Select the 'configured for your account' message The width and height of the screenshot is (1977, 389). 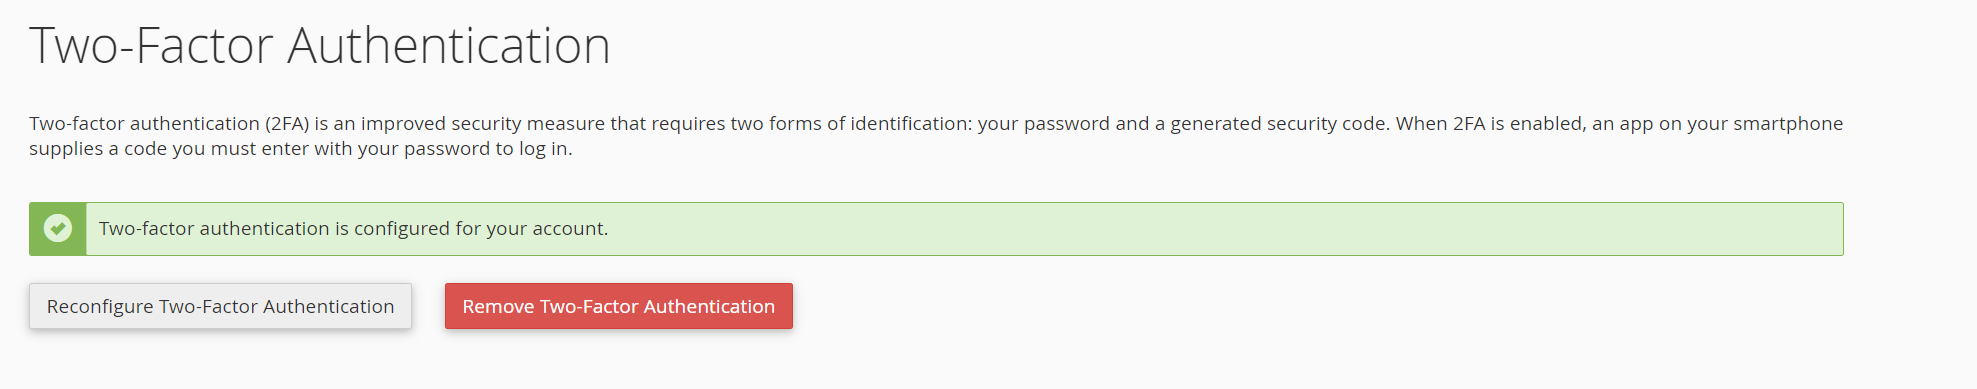(x=480, y=229)
